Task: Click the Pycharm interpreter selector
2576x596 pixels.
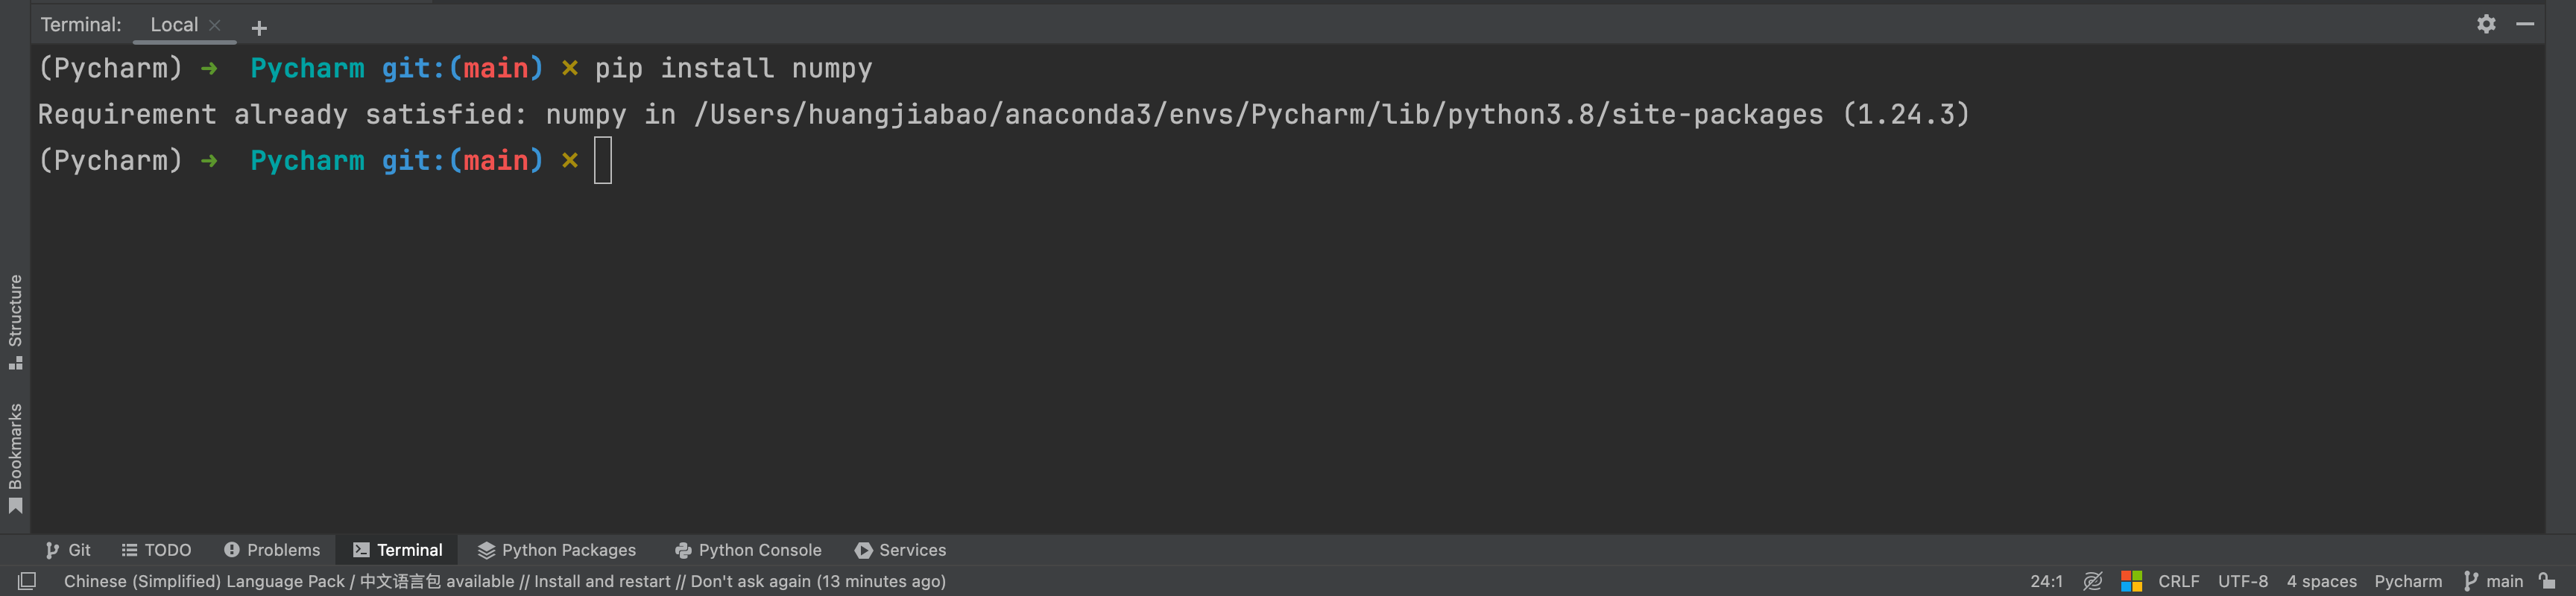Action: [2407, 581]
